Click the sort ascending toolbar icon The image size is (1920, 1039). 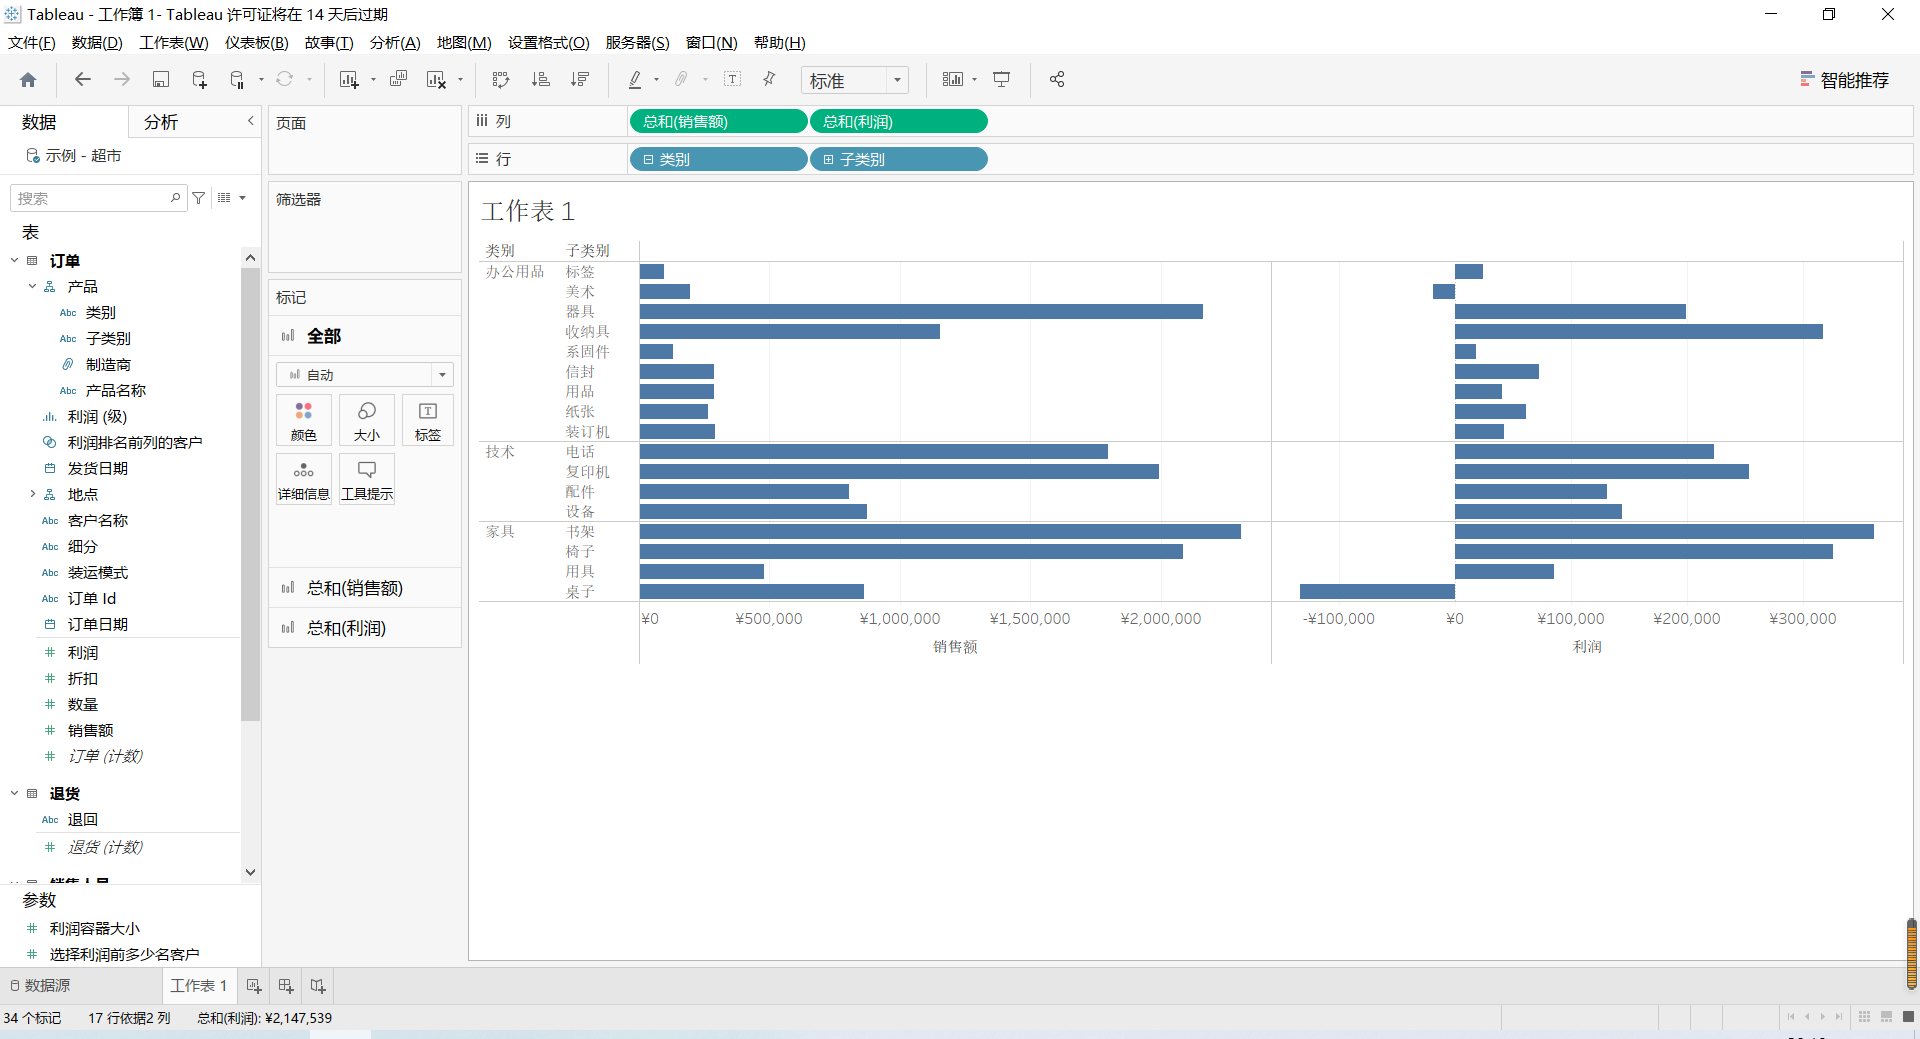540,79
